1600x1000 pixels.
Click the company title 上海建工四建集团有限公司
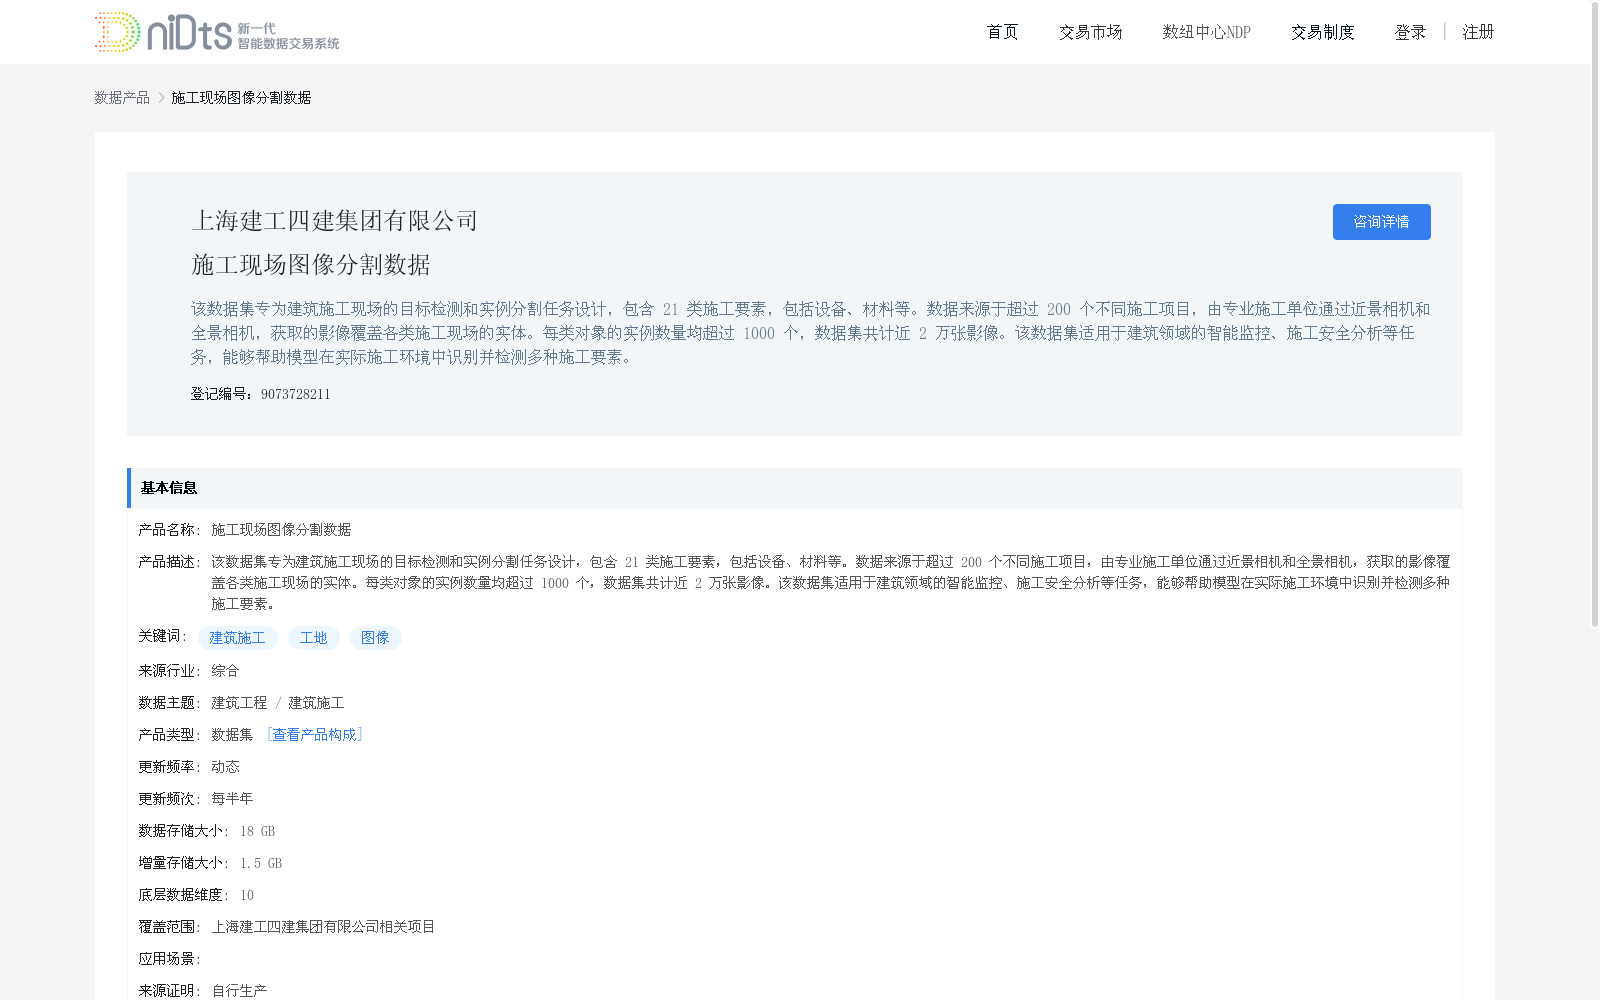tap(335, 221)
